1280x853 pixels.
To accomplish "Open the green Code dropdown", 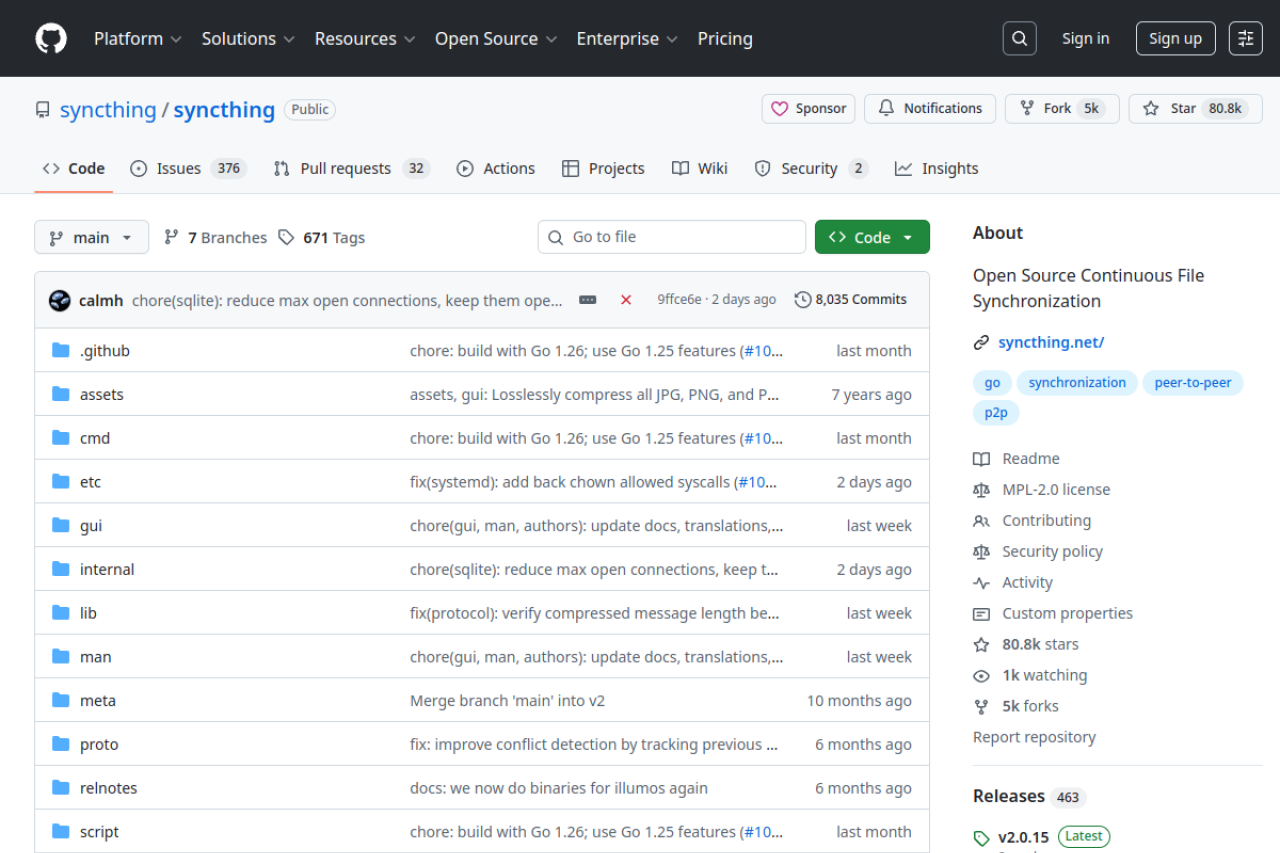I will click(x=872, y=237).
